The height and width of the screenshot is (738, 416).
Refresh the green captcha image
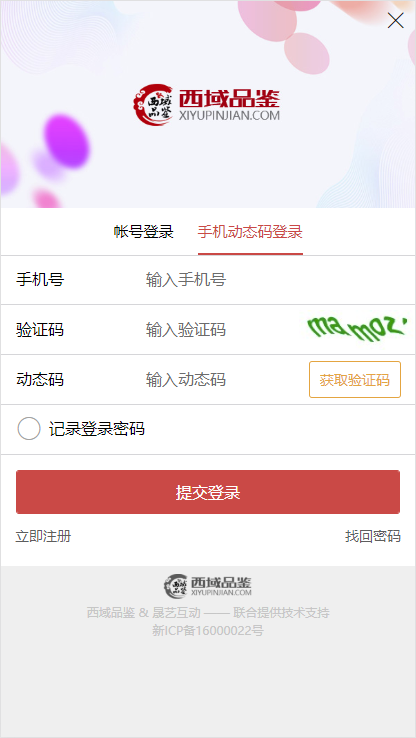pyautogui.click(x=357, y=329)
